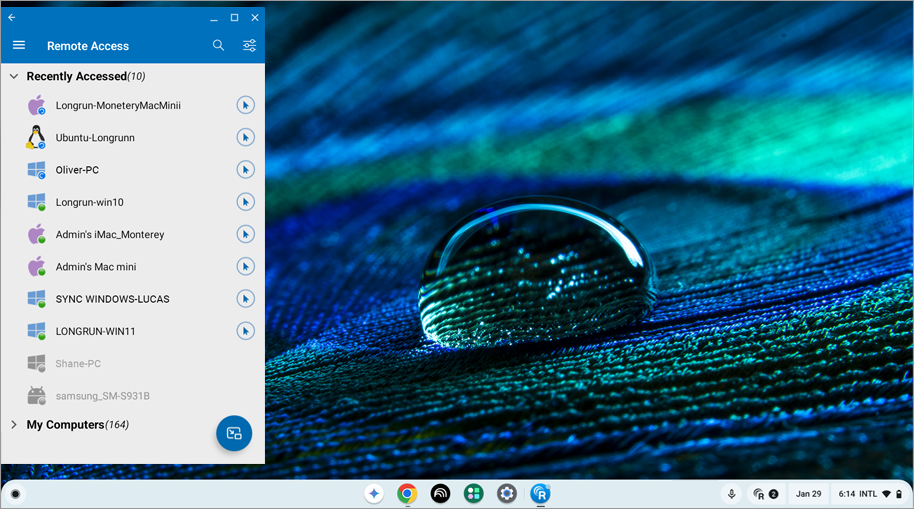Launch Google Chrome from the shelf
The width and height of the screenshot is (914, 509).
pos(407,494)
